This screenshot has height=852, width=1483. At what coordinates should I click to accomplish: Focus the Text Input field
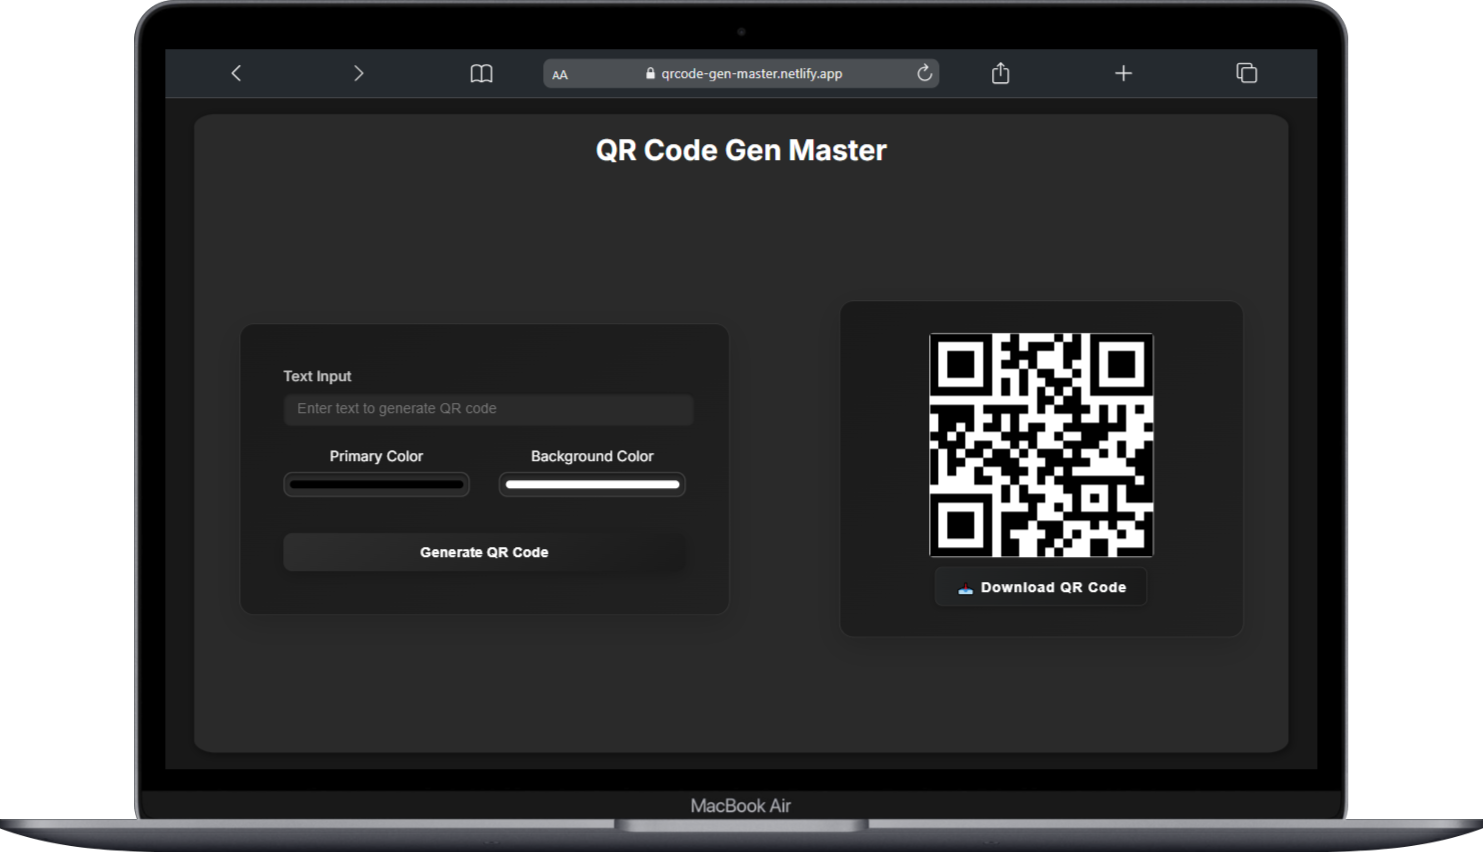tap(488, 409)
